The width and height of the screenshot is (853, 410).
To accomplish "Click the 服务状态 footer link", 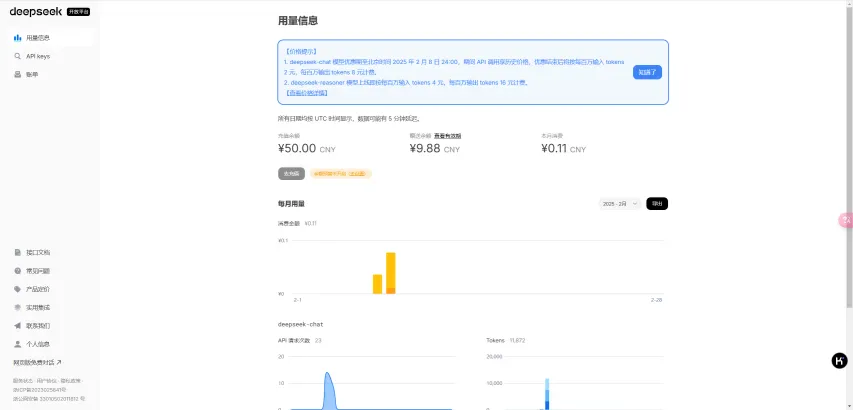I will [23, 381].
